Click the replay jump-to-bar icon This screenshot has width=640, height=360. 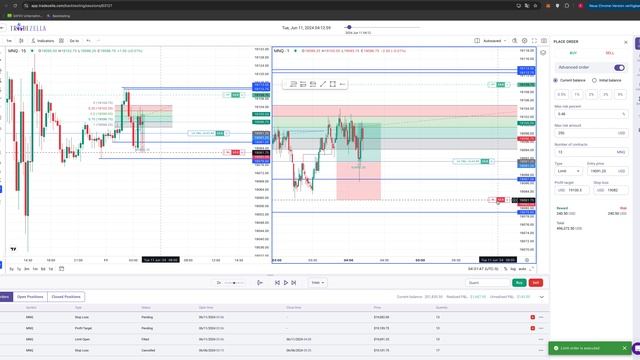[260, 282]
